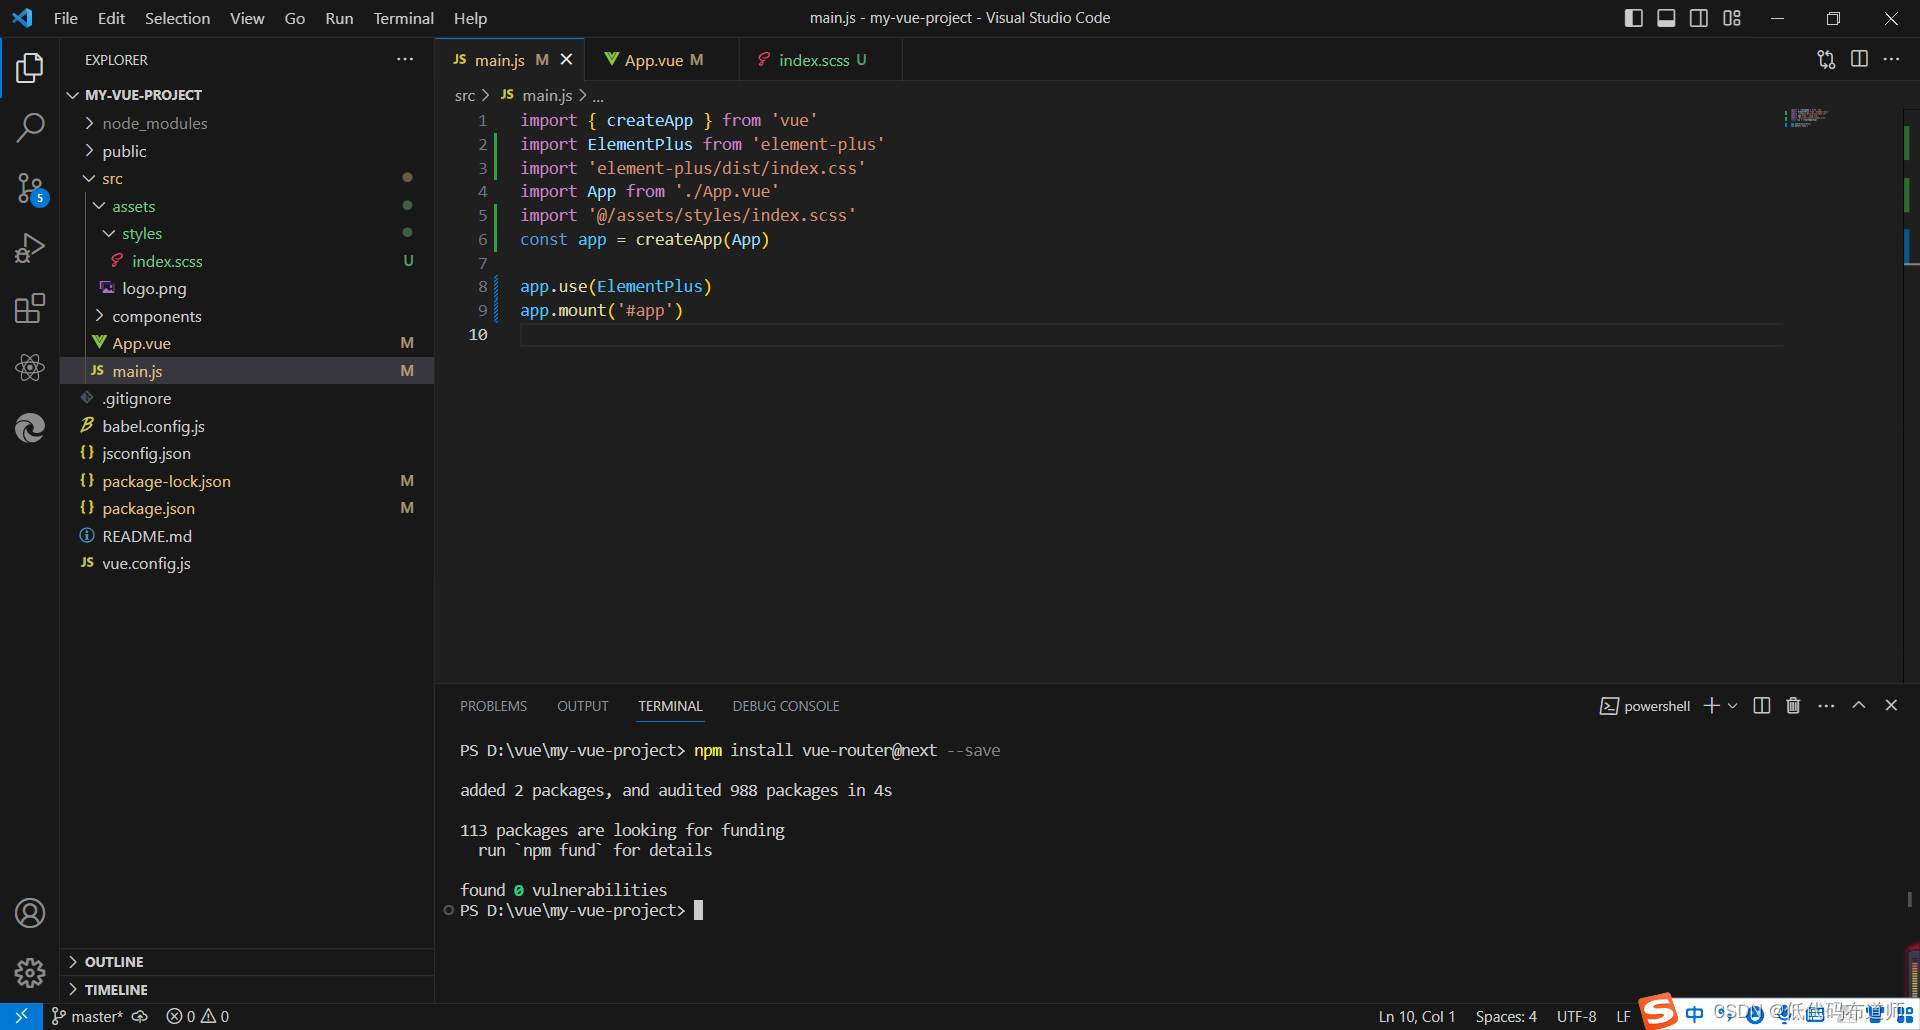Collapse the assets folder

point(247,206)
